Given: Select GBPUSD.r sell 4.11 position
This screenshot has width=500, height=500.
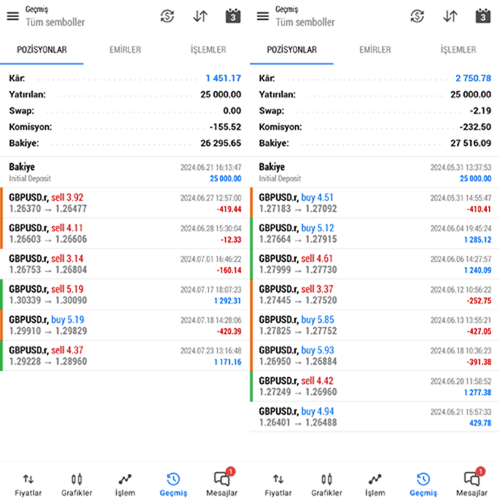Looking at the screenshot, I should pyautogui.click(x=125, y=234).
